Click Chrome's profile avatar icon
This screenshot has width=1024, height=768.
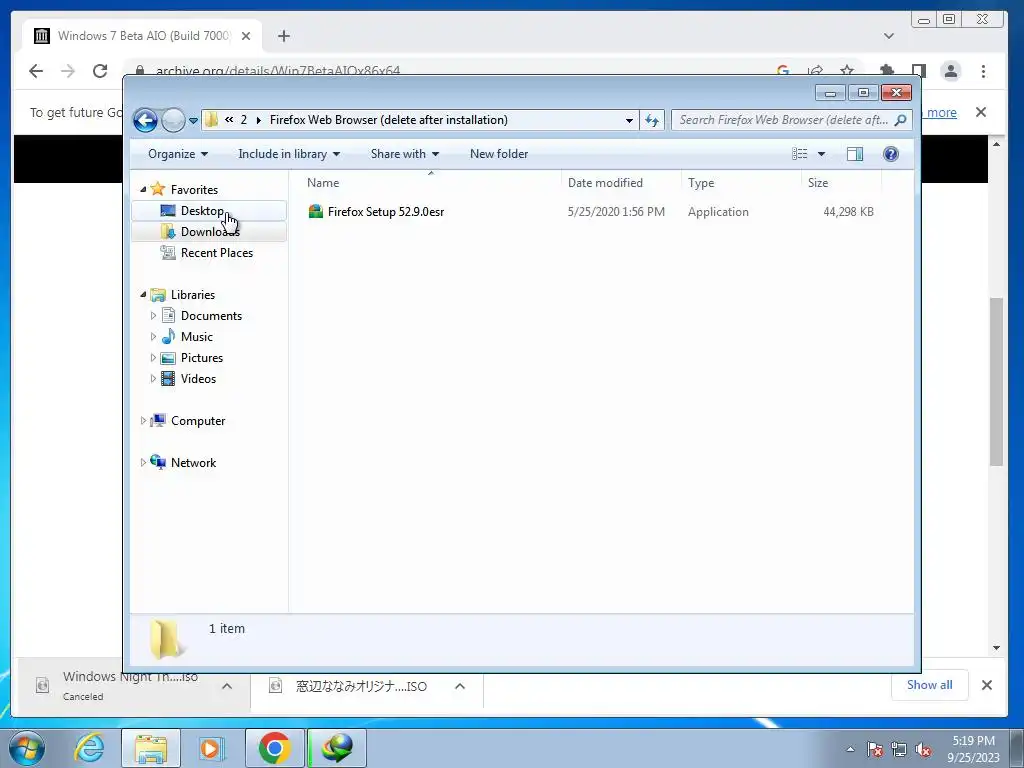tap(951, 71)
